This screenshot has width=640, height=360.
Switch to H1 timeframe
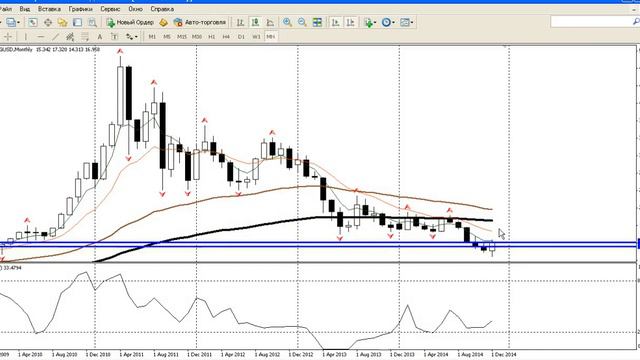point(211,37)
